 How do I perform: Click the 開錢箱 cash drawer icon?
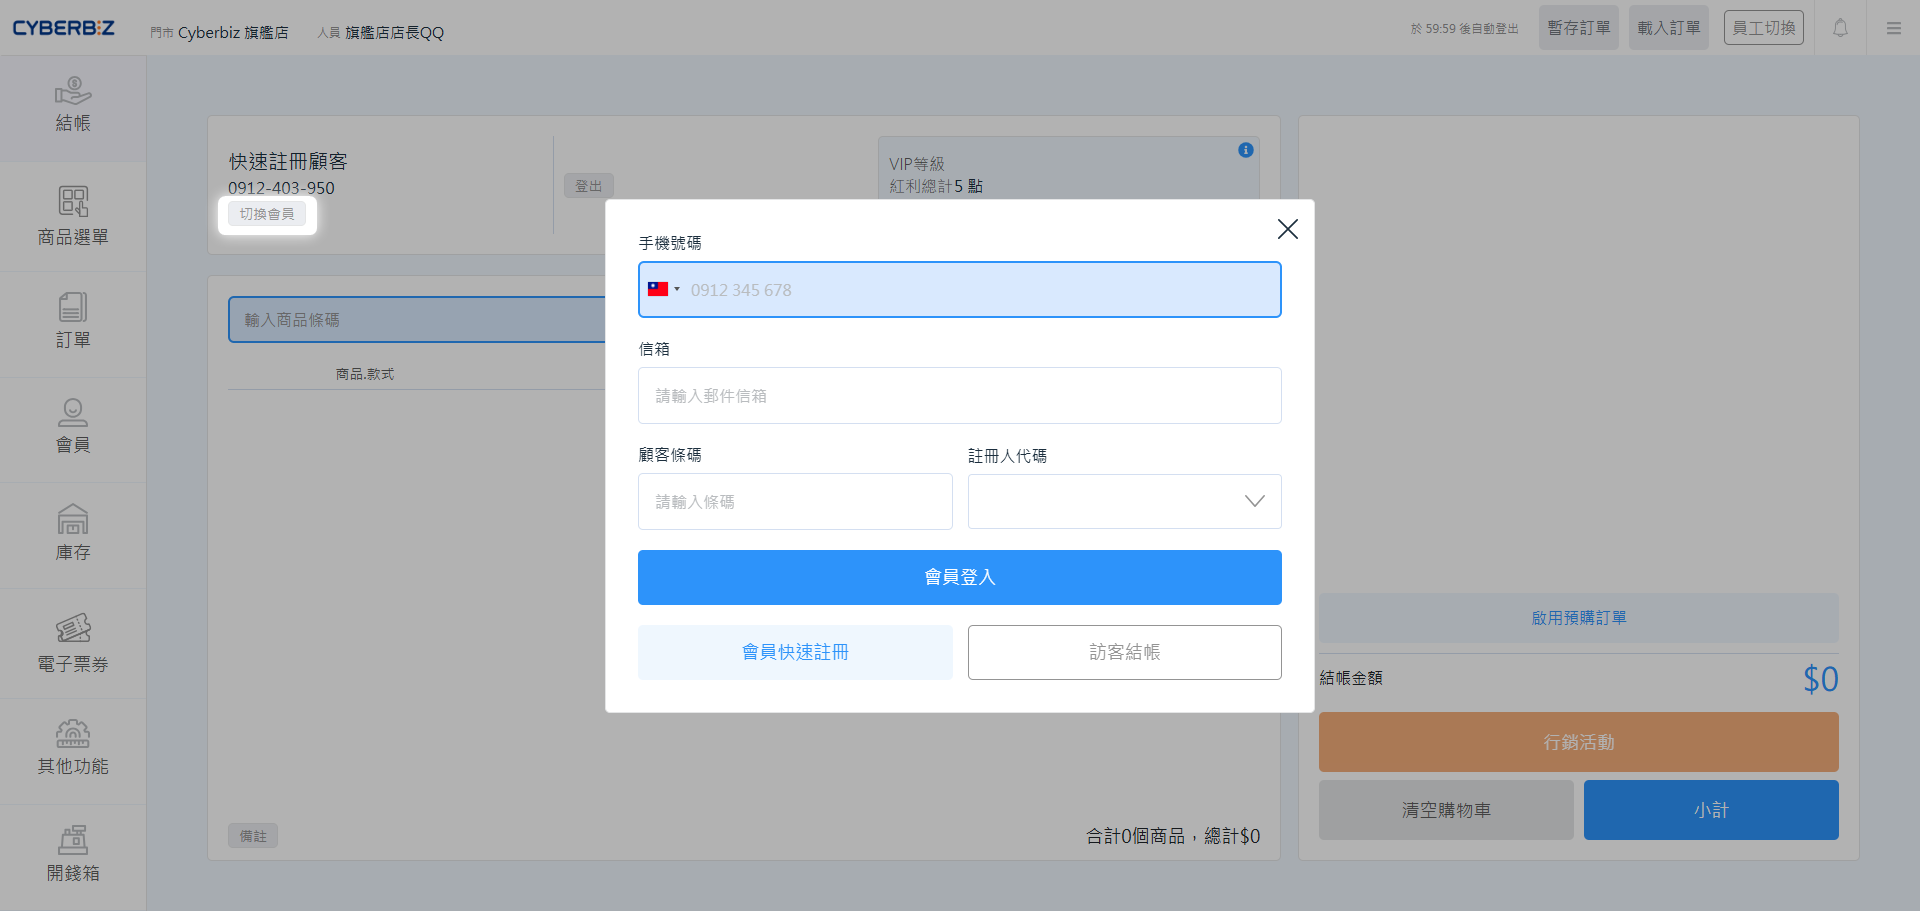(x=73, y=854)
